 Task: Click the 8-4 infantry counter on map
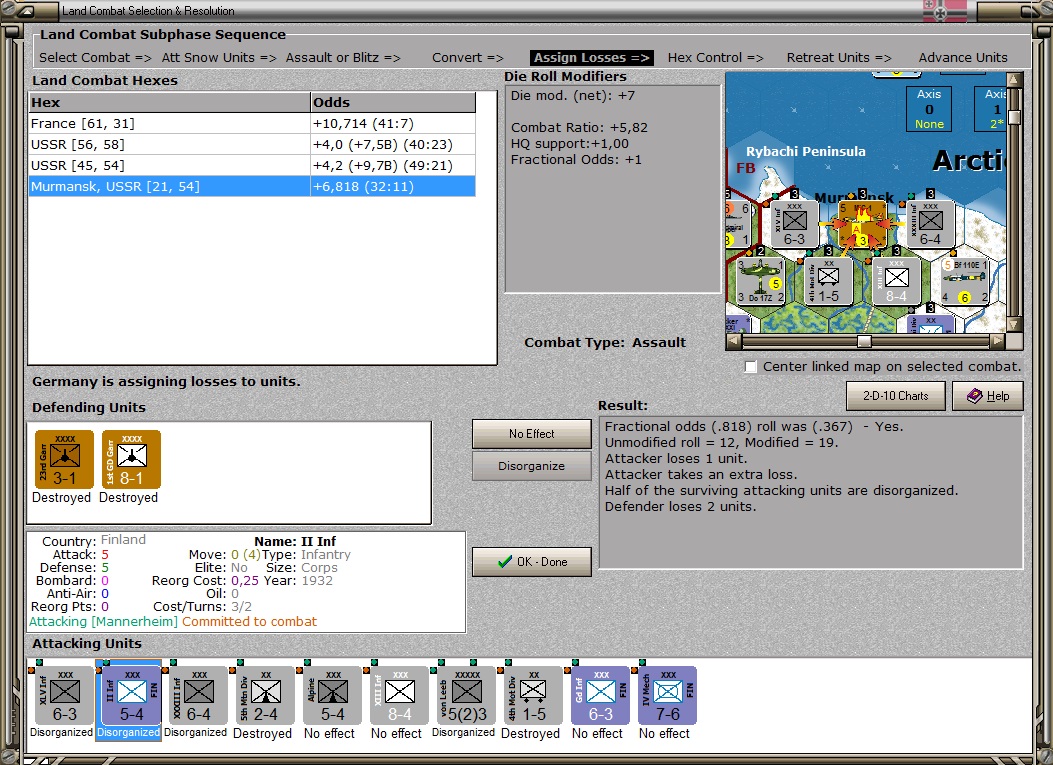pyautogui.click(x=896, y=281)
